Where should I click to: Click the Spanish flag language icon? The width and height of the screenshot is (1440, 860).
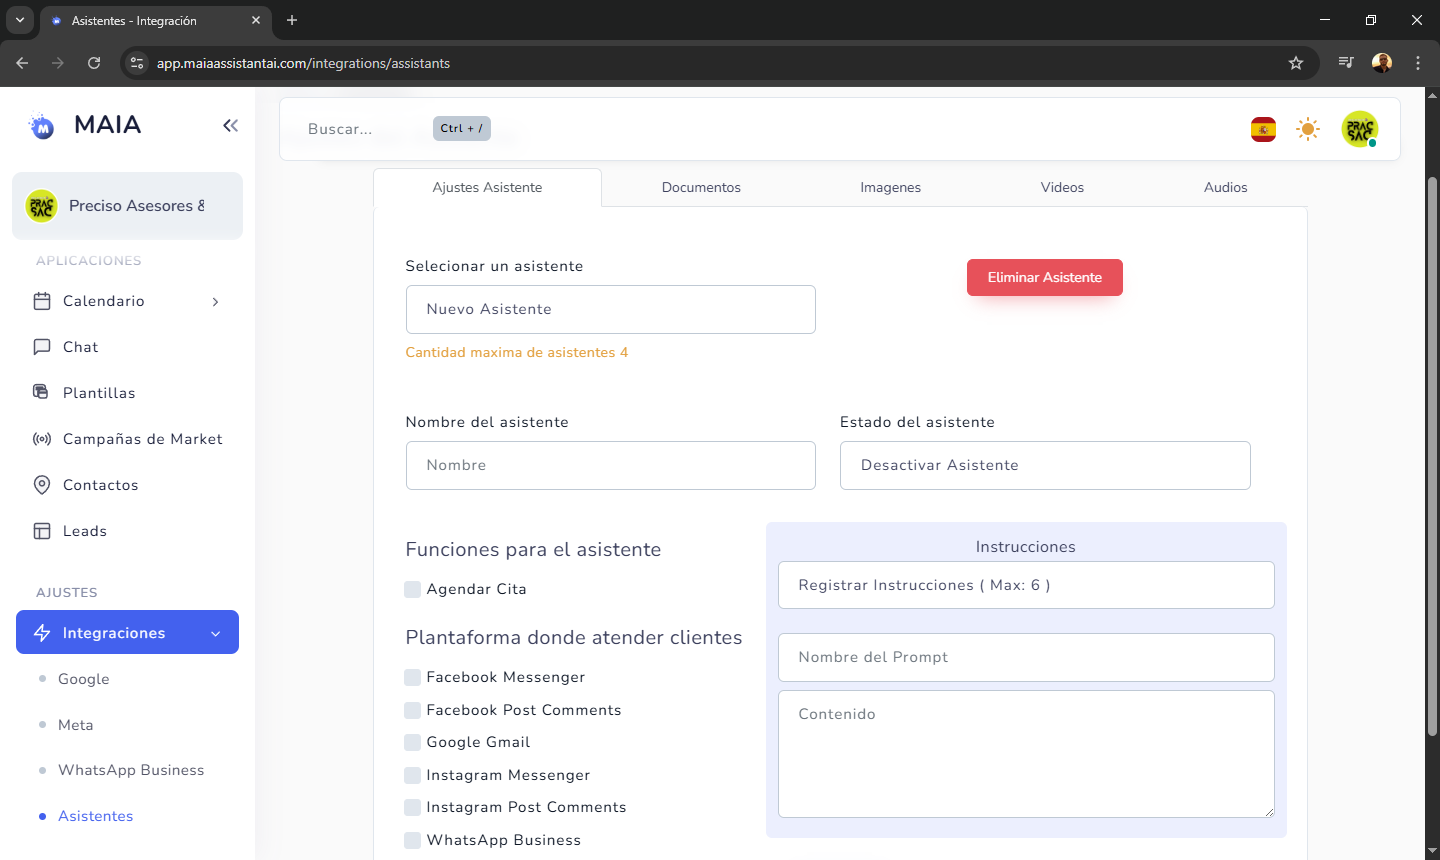click(1263, 129)
